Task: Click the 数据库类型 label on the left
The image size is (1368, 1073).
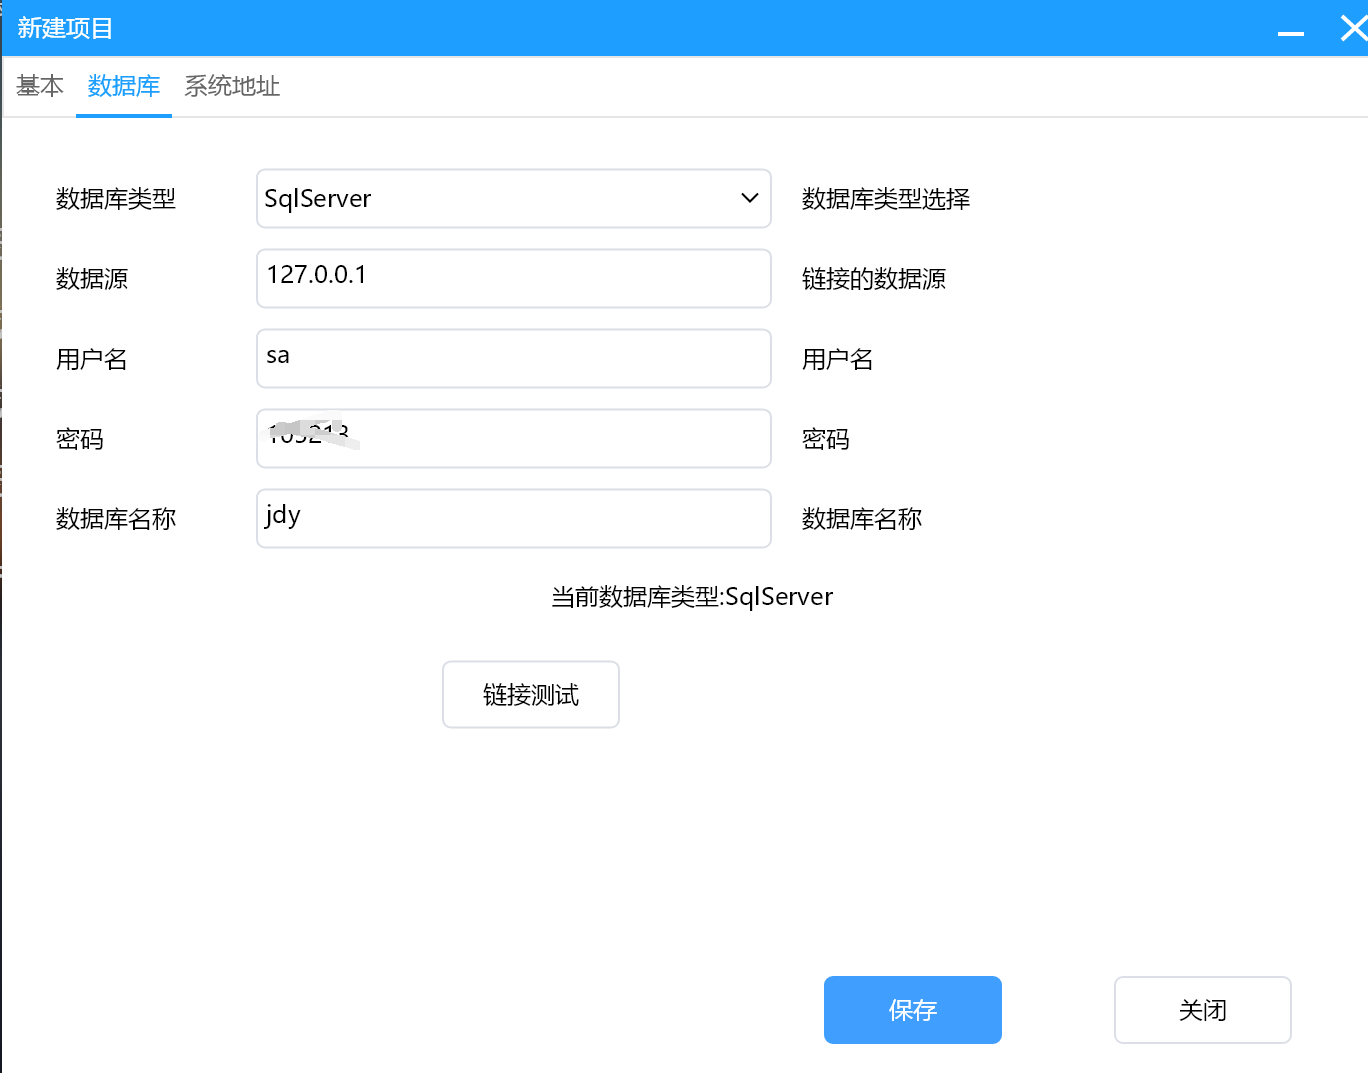Action: click(116, 199)
